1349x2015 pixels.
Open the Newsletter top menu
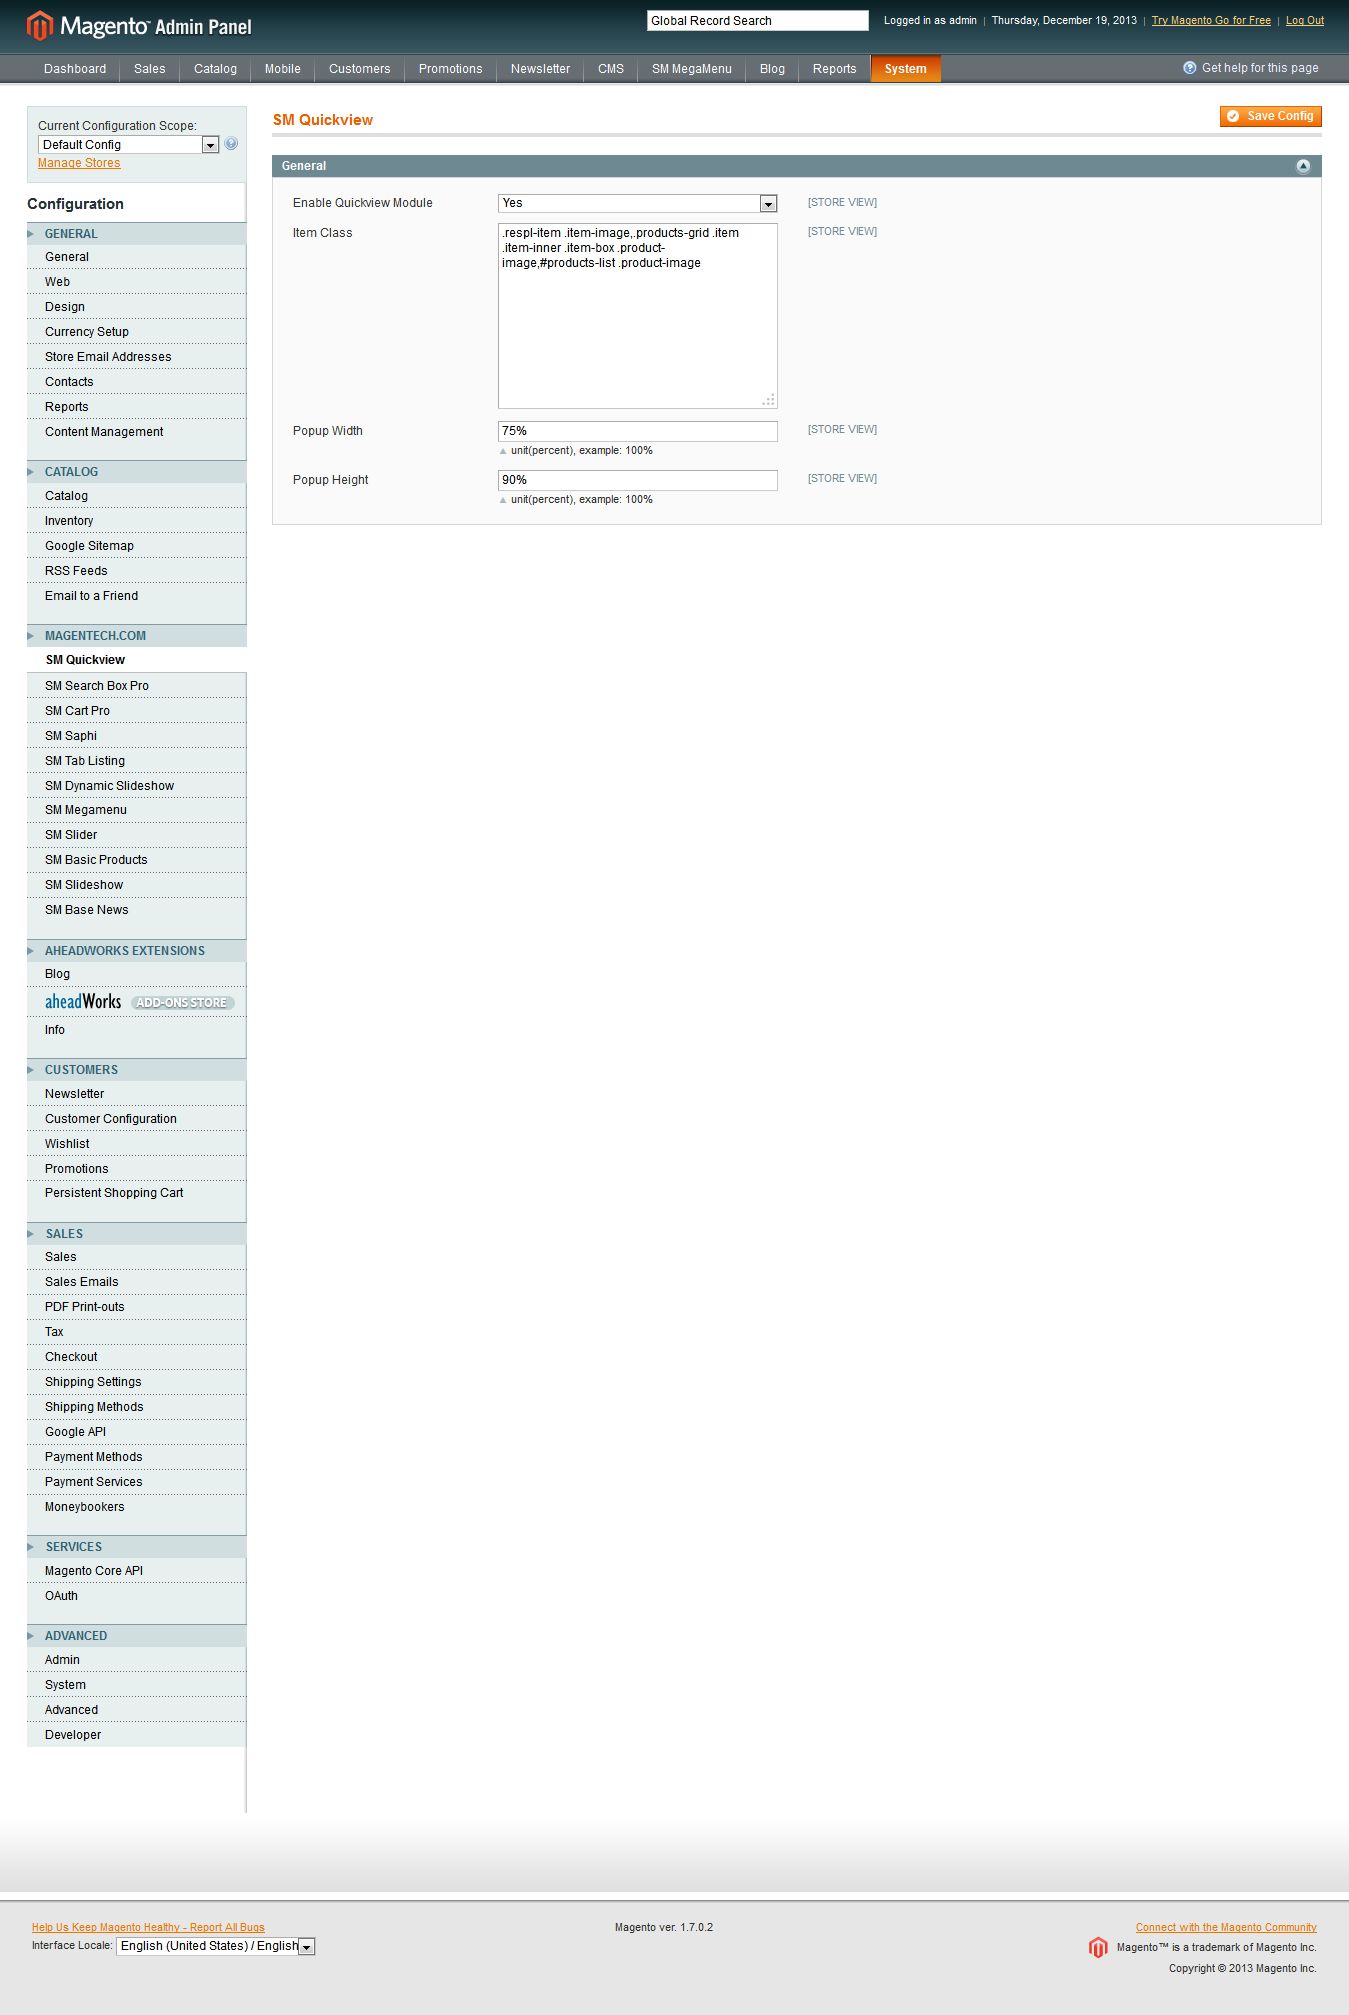[541, 69]
